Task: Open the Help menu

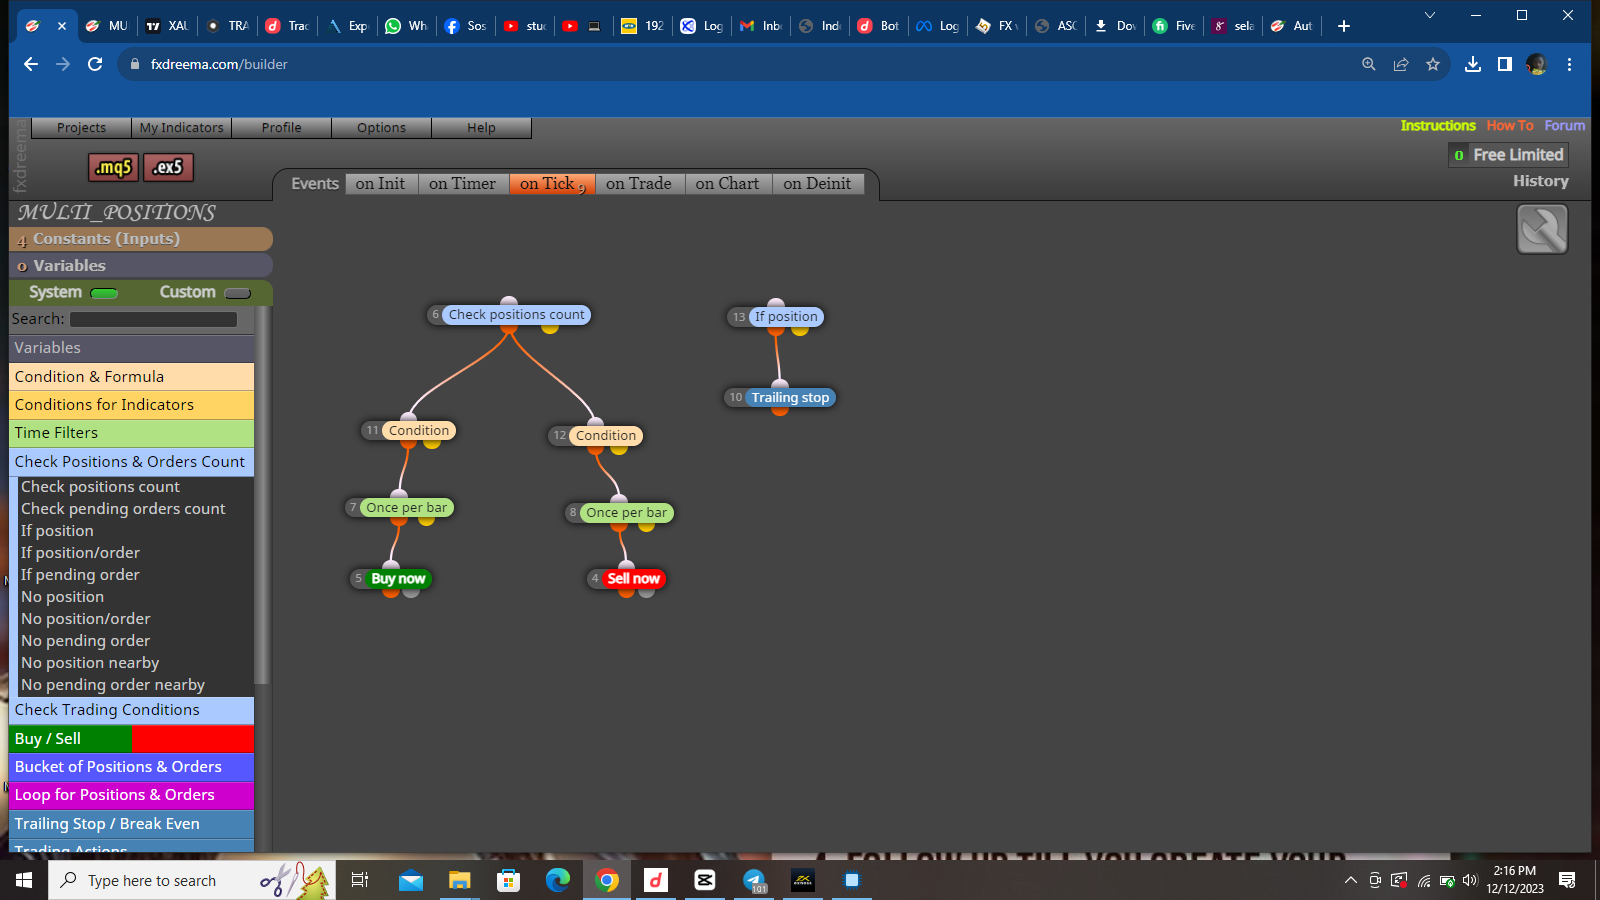Action: pyautogui.click(x=481, y=128)
